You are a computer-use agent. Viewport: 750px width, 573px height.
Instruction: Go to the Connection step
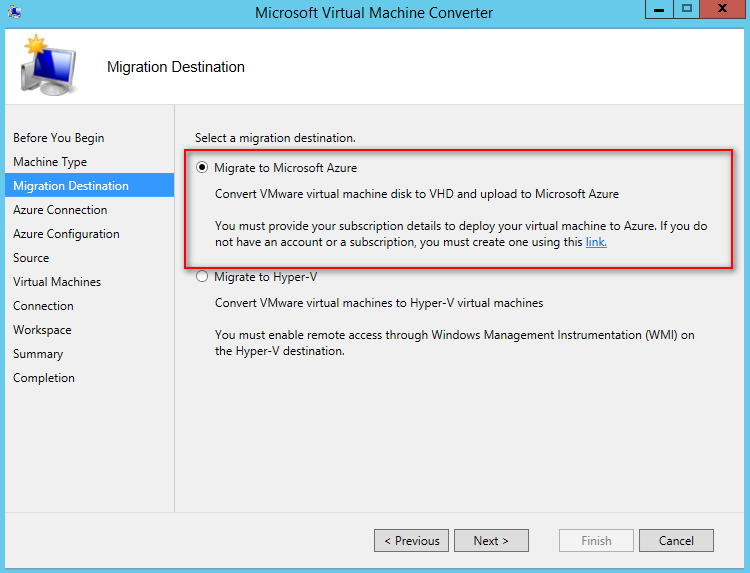[x=43, y=306]
